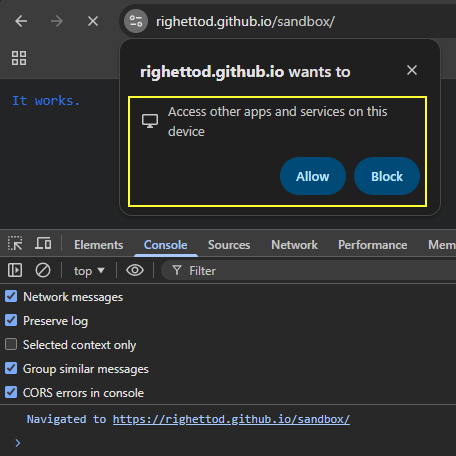Clear console with the circle-slash icon
456x456 pixels.
[43, 270]
